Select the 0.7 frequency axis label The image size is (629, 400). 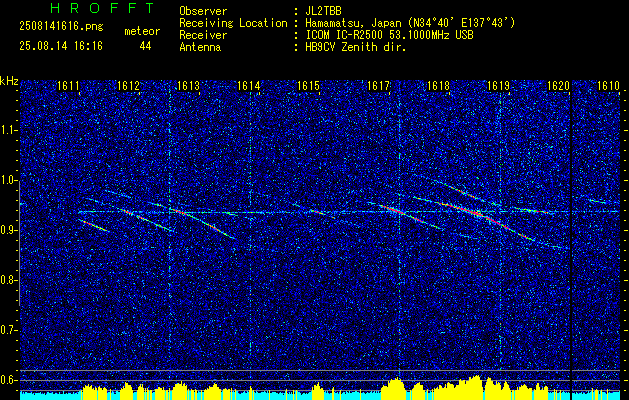pyautogui.click(x=9, y=329)
